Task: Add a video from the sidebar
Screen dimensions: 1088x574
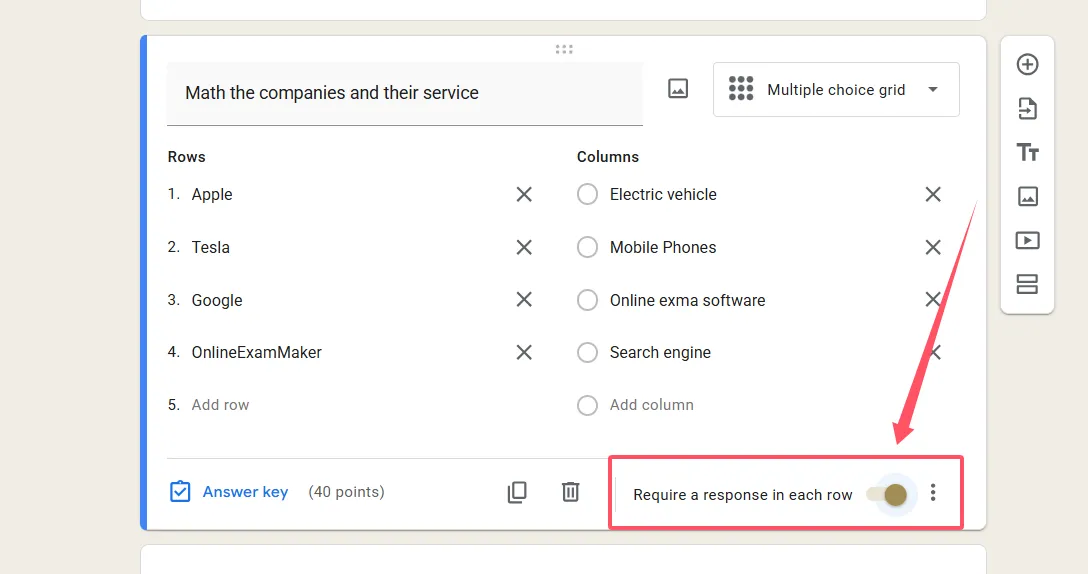Action: click(1027, 241)
